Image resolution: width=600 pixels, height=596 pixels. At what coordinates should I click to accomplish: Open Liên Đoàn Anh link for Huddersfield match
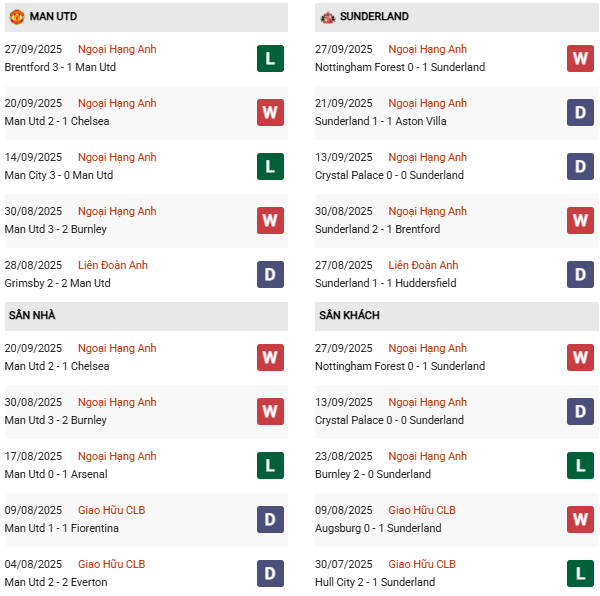[x=423, y=265]
